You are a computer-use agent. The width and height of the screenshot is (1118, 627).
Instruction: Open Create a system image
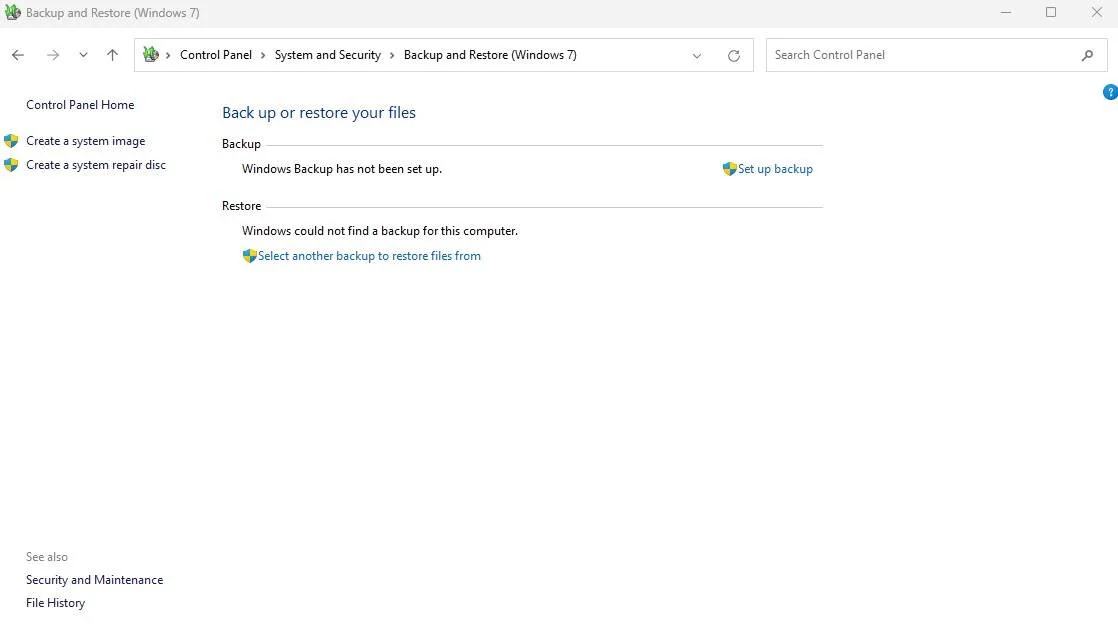coord(85,141)
